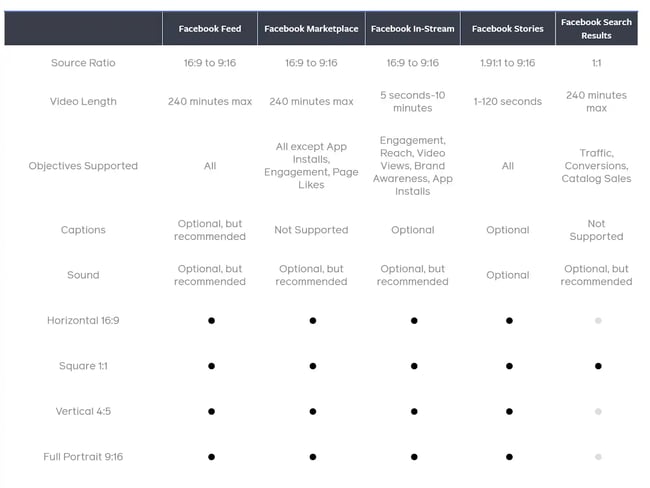Image resolution: width=650 pixels, height=488 pixels.
Task: Click the Facebook In-Stream header cell
Action: coord(412,29)
